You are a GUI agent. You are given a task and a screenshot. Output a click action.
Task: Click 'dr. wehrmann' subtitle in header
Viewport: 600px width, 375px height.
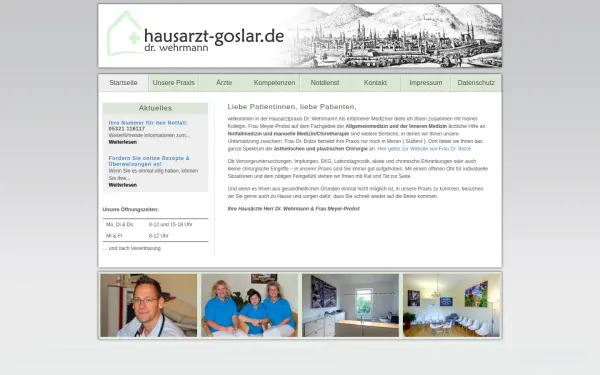pos(176,48)
